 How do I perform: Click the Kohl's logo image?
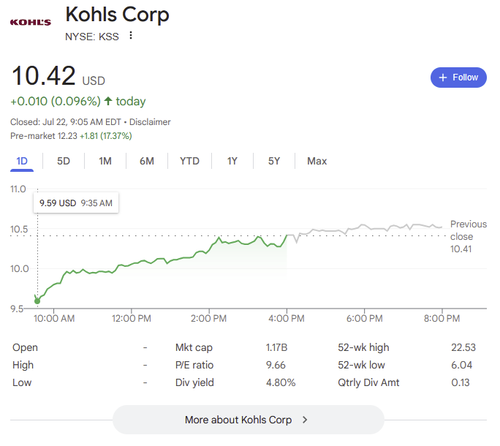[30, 22]
